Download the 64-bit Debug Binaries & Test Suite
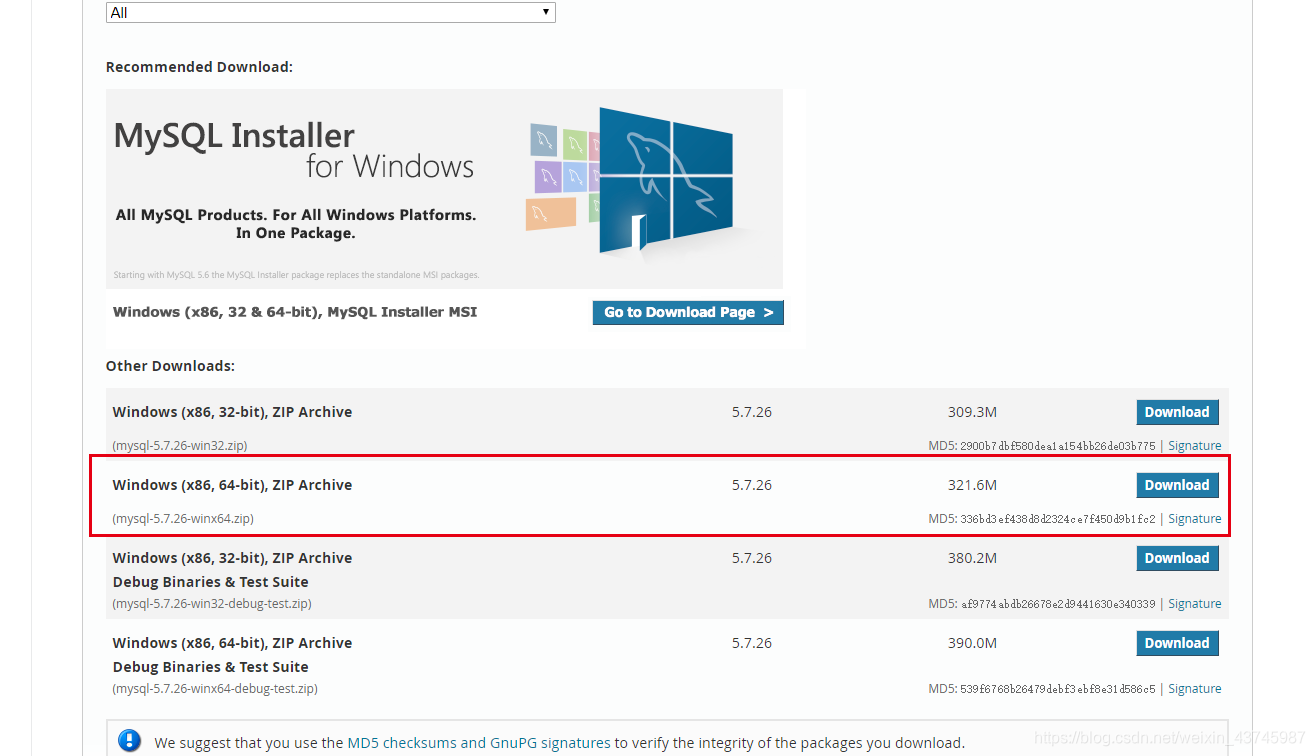This screenshot has width=1315, height=756. (x=1177, y=643)
